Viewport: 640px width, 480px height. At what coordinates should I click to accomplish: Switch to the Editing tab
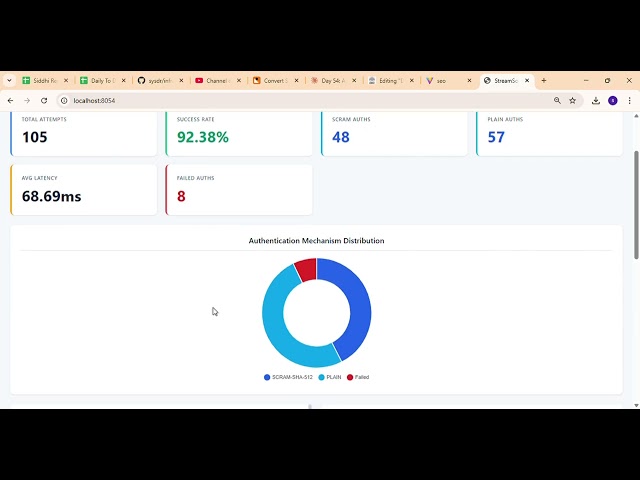(390, 81)
